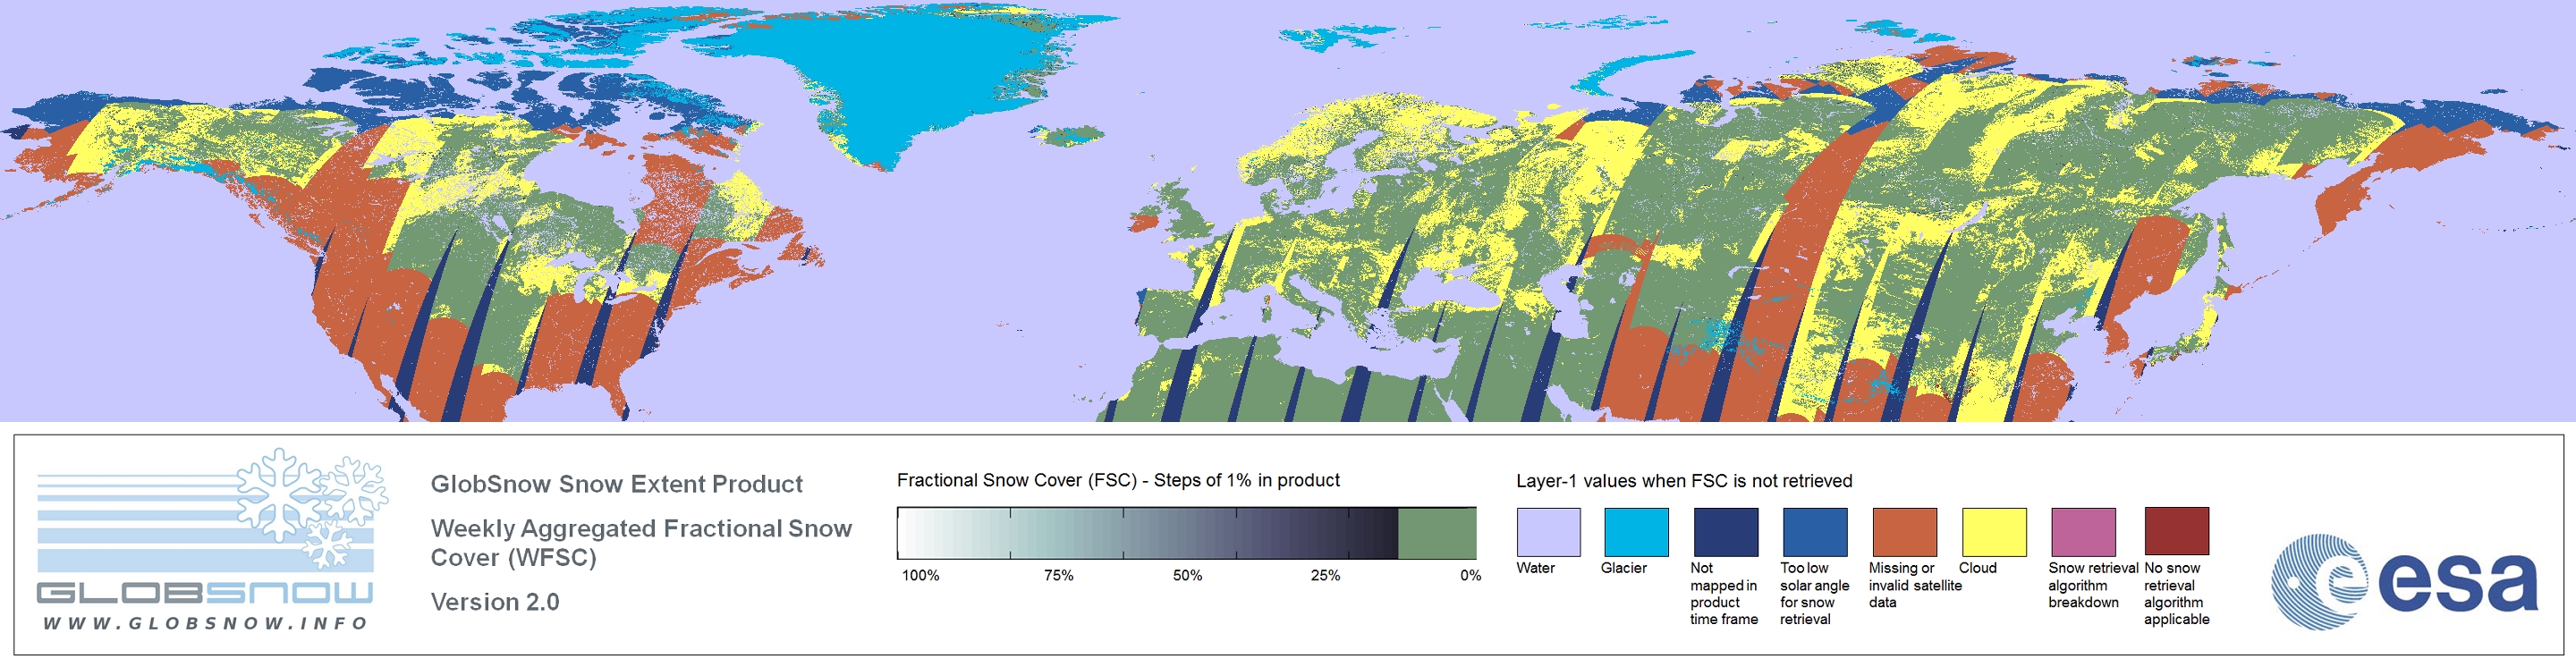Viewport: 2576px width, 667px height.
Task: Click the 'Missing or invalid satellite data' swatch
Action: (1905, 532)
